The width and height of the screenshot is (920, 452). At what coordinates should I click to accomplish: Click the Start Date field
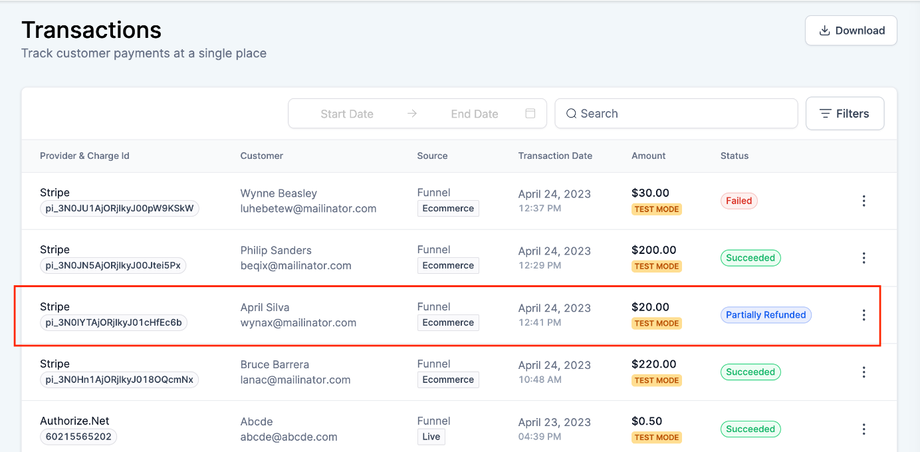click(x=347, y=114)
